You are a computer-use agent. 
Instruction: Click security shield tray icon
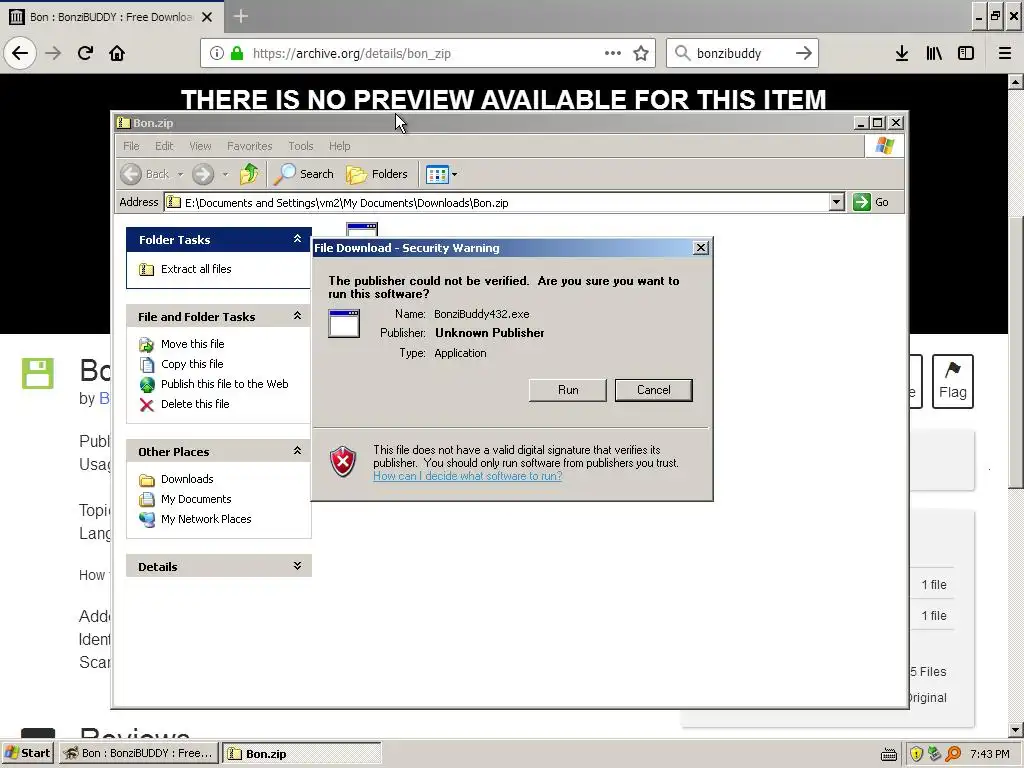pyautogui.click(x=916, y=754)
